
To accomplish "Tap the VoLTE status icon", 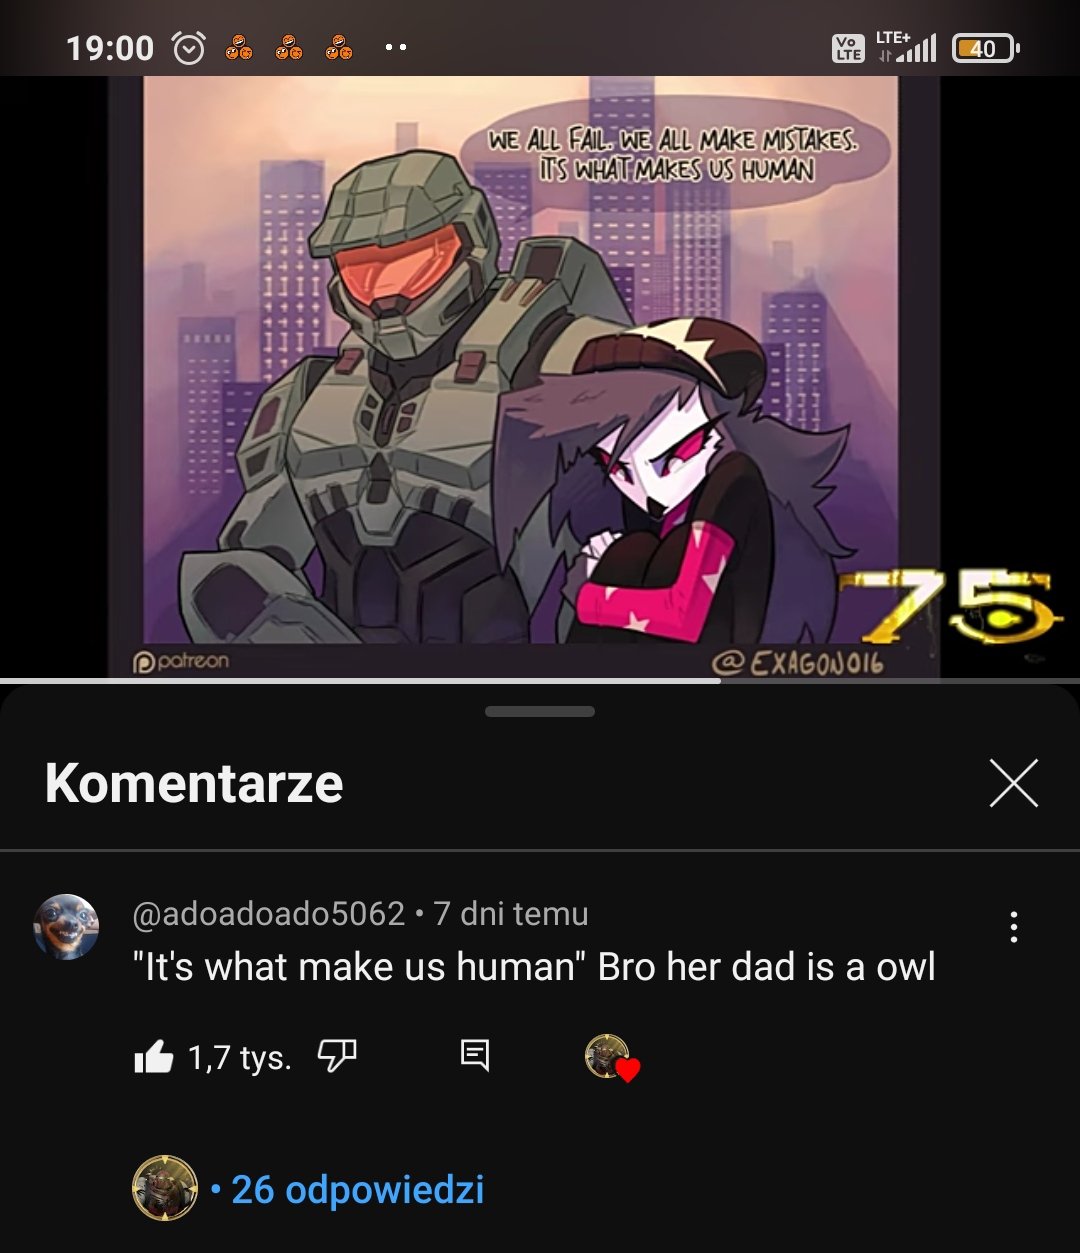I will [849, 48].
